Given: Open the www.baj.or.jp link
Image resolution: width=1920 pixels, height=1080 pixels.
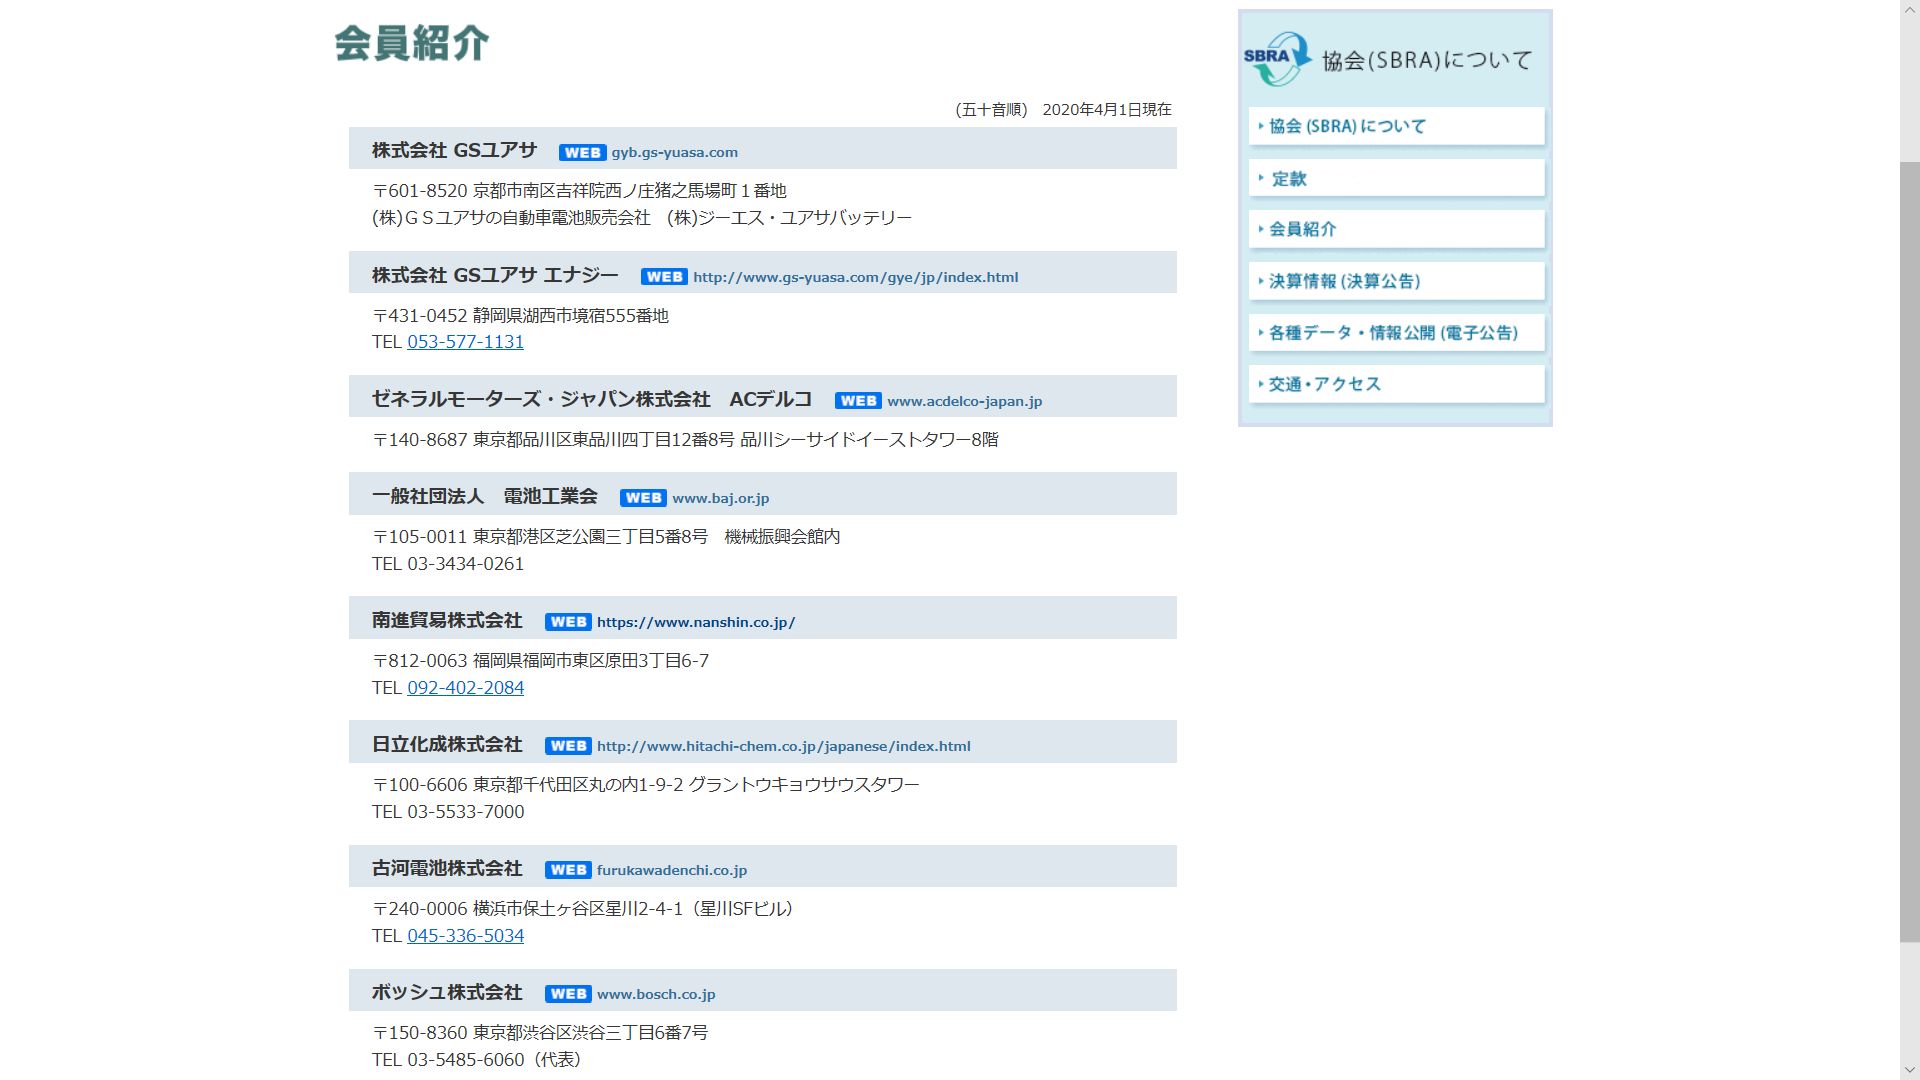Looking at the screenshot, I should pos(721,498).
